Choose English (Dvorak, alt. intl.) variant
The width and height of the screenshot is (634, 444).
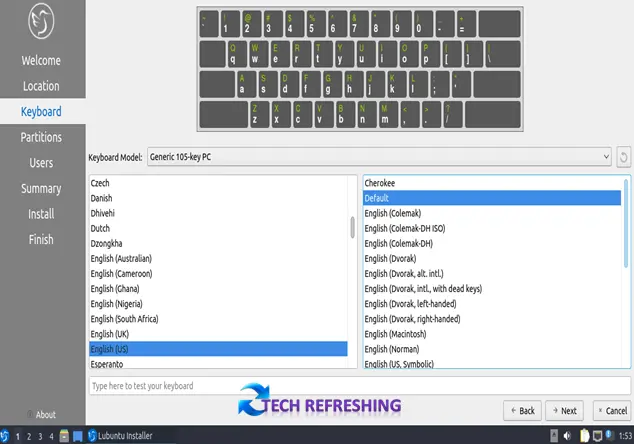(x=492, y=273)
